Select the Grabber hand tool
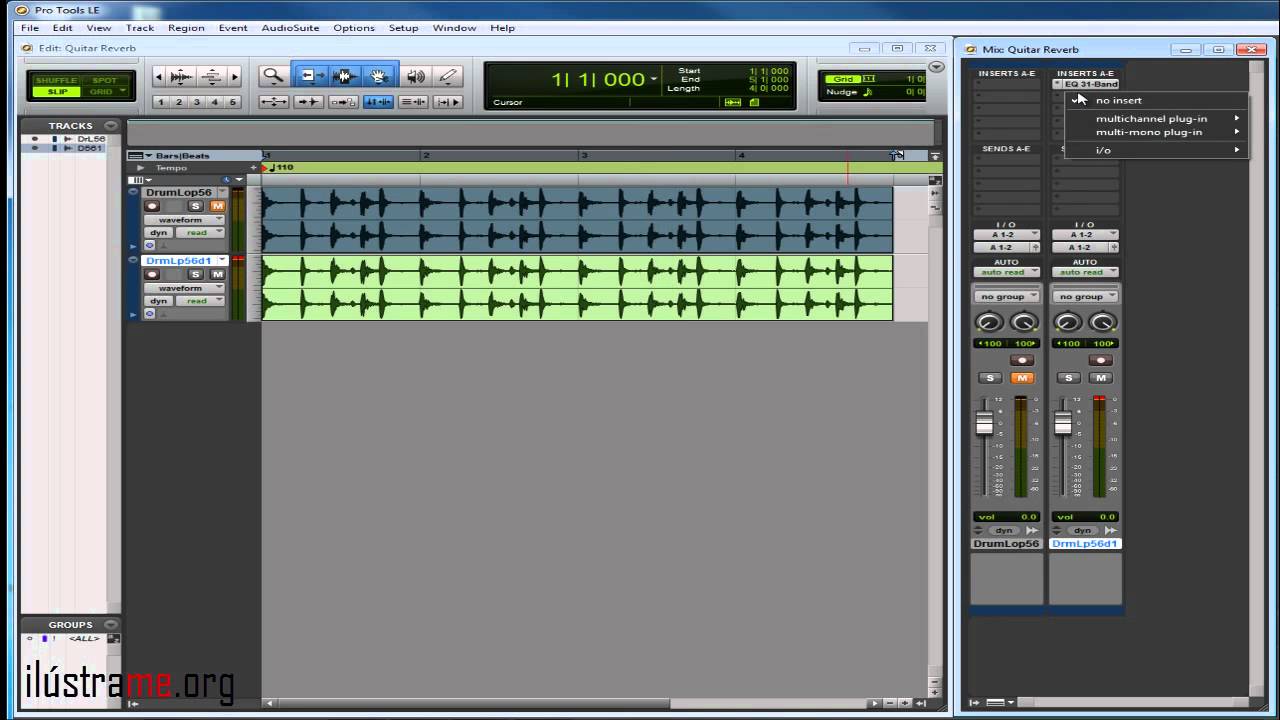The height and width of the screenshot is (720, 1280). [x=379, y=76]
